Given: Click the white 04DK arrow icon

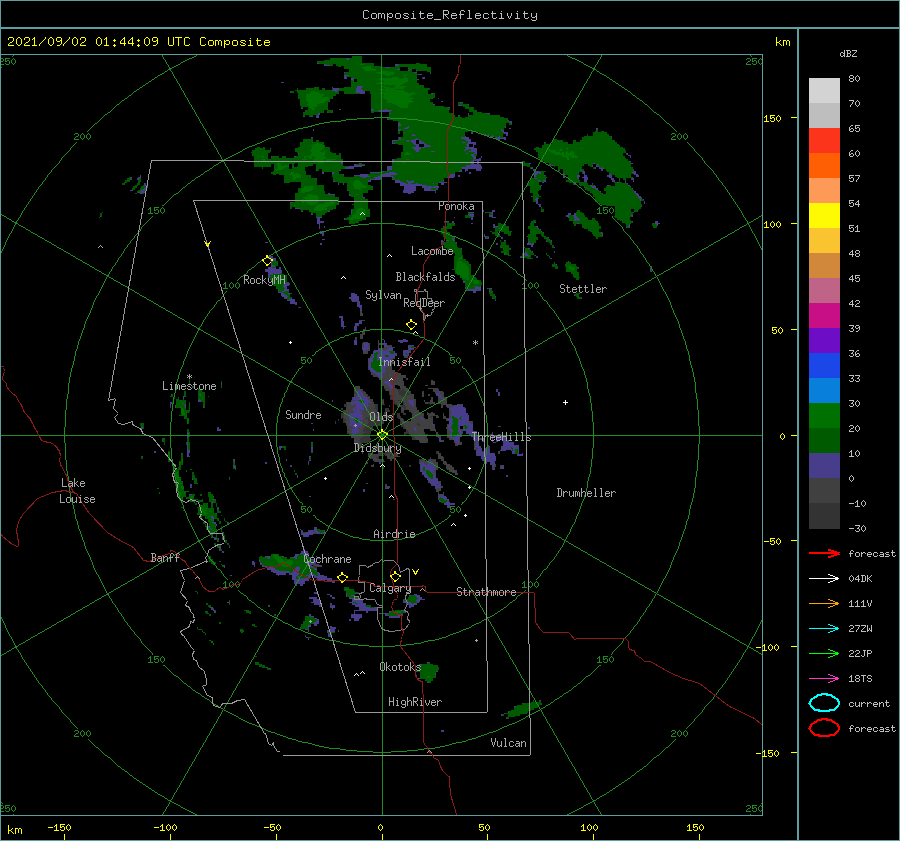Looking at the screenshot, I should 824,578.
